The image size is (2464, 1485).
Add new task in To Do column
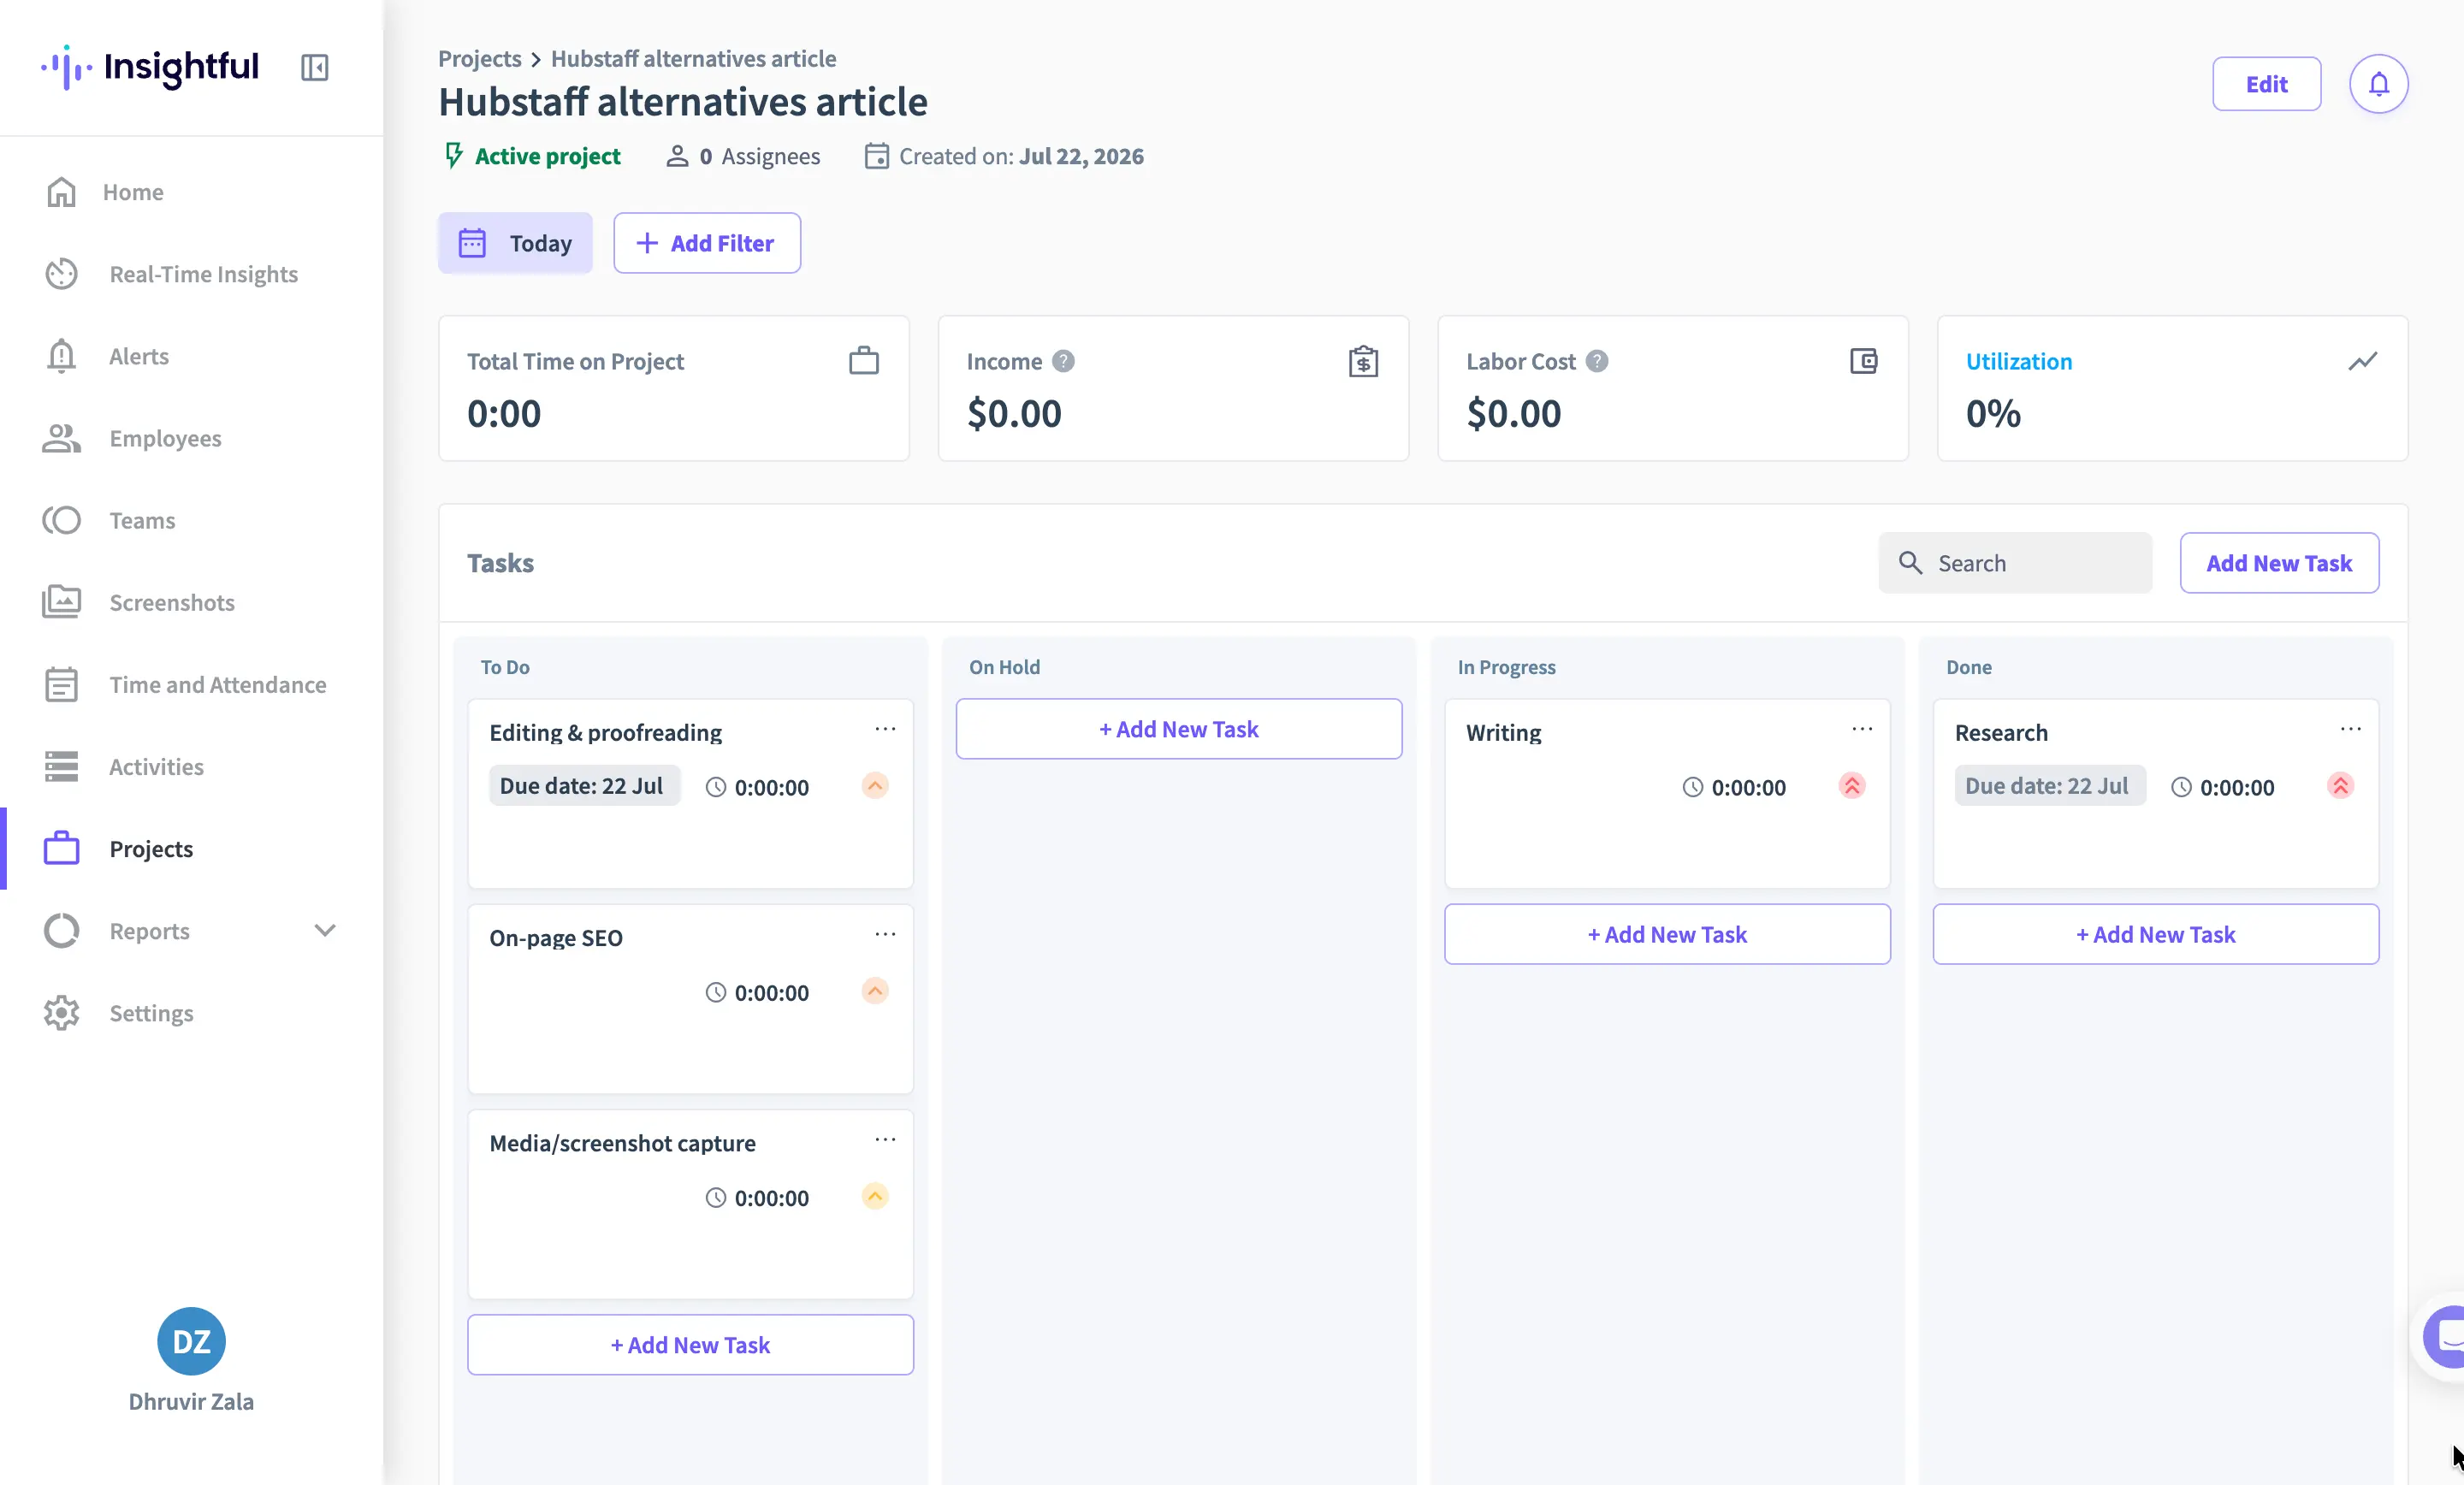690,1345
